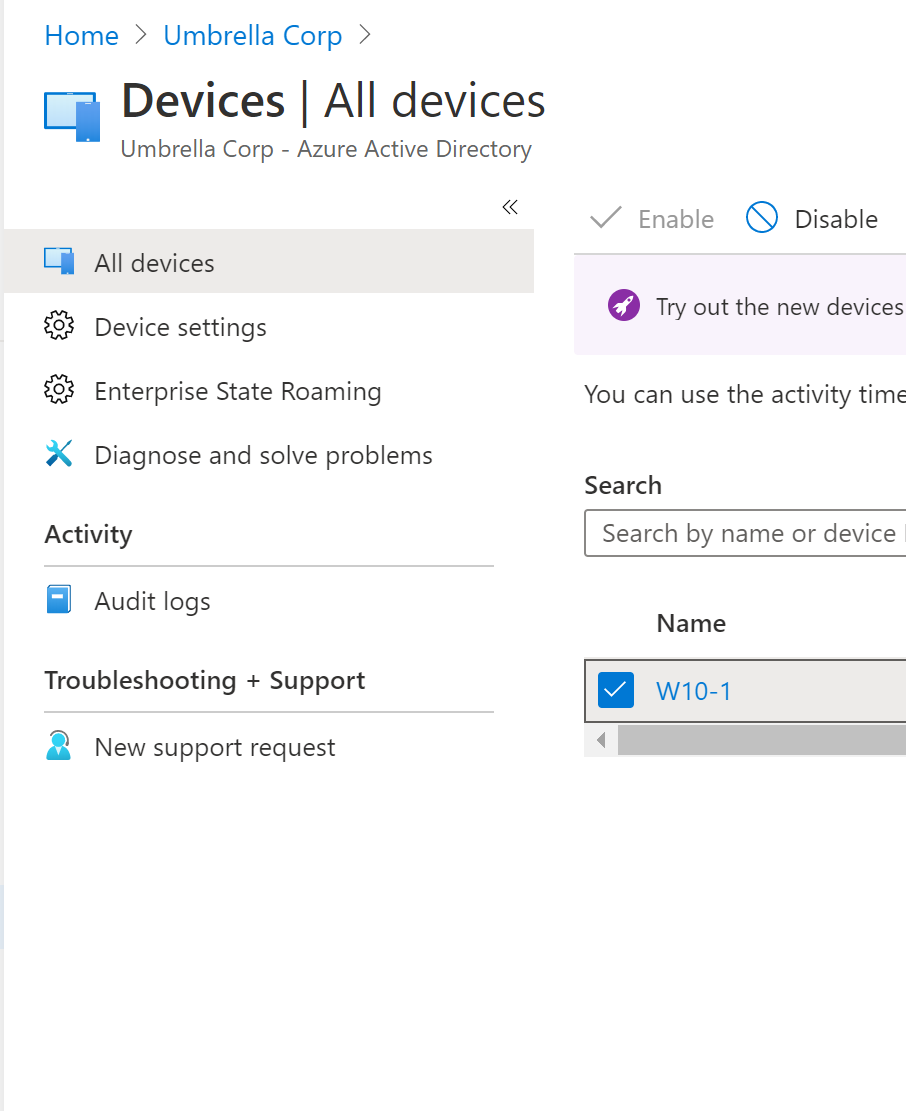Uncheck the W10-1 device checkbox
Viewport: 906px width, 1111px height.
616,690
